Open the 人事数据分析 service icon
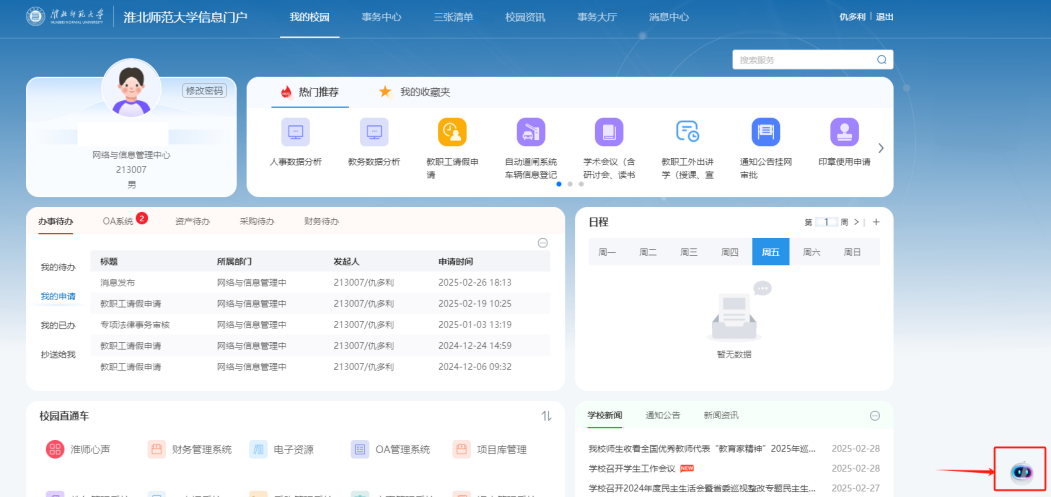Screen dimensions: 1051x497 (x=295, y=132)
